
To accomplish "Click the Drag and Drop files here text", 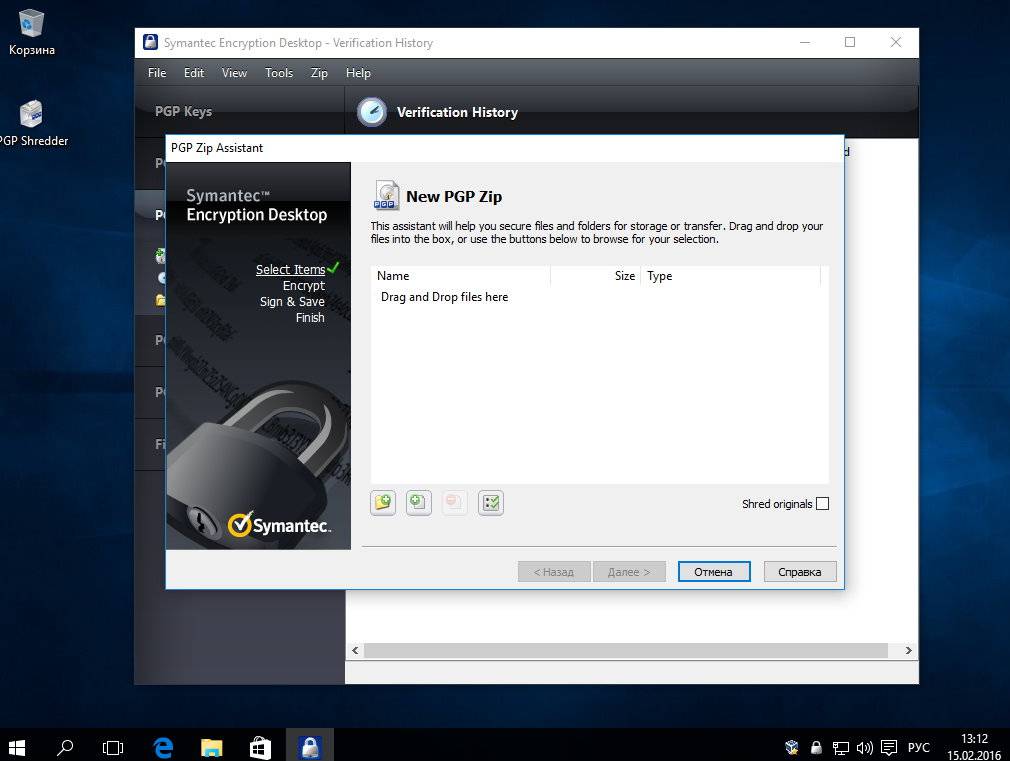I will [x=444, y=297].
